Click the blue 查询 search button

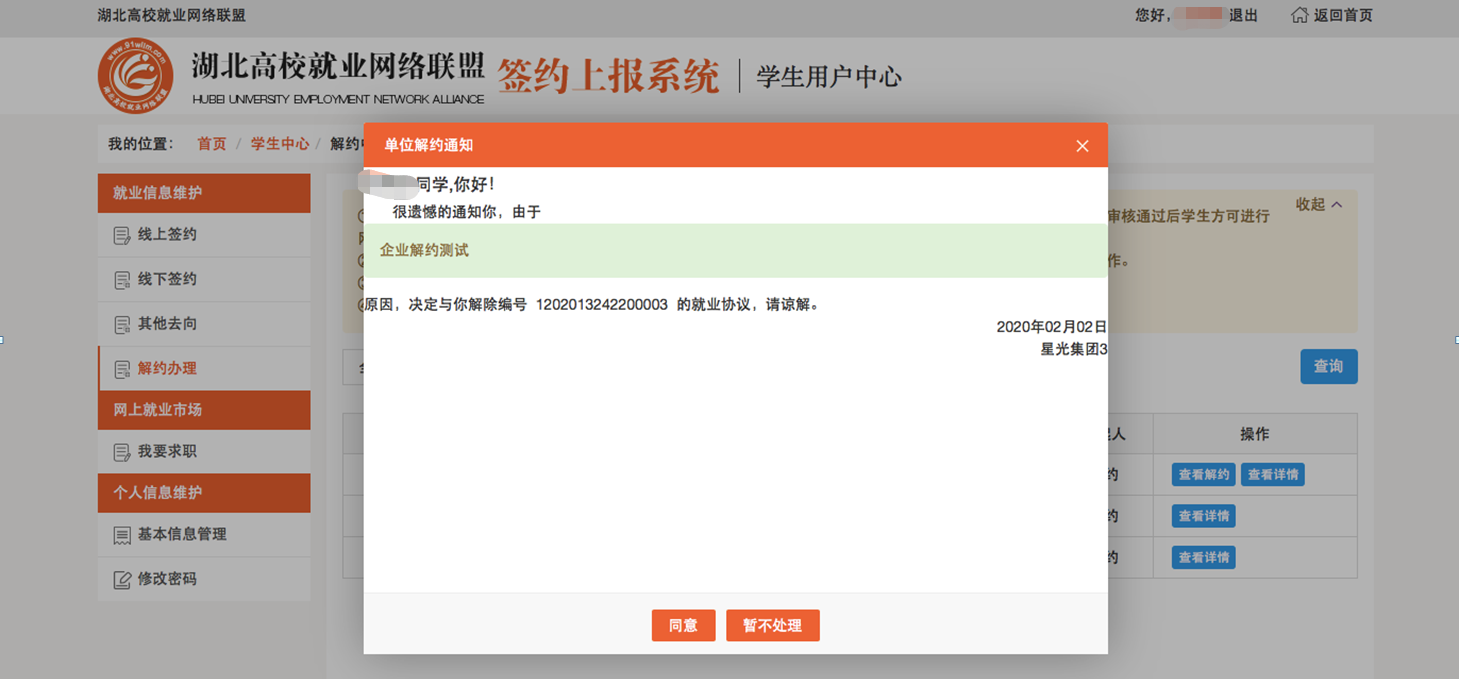click(x=1328, y=367)
